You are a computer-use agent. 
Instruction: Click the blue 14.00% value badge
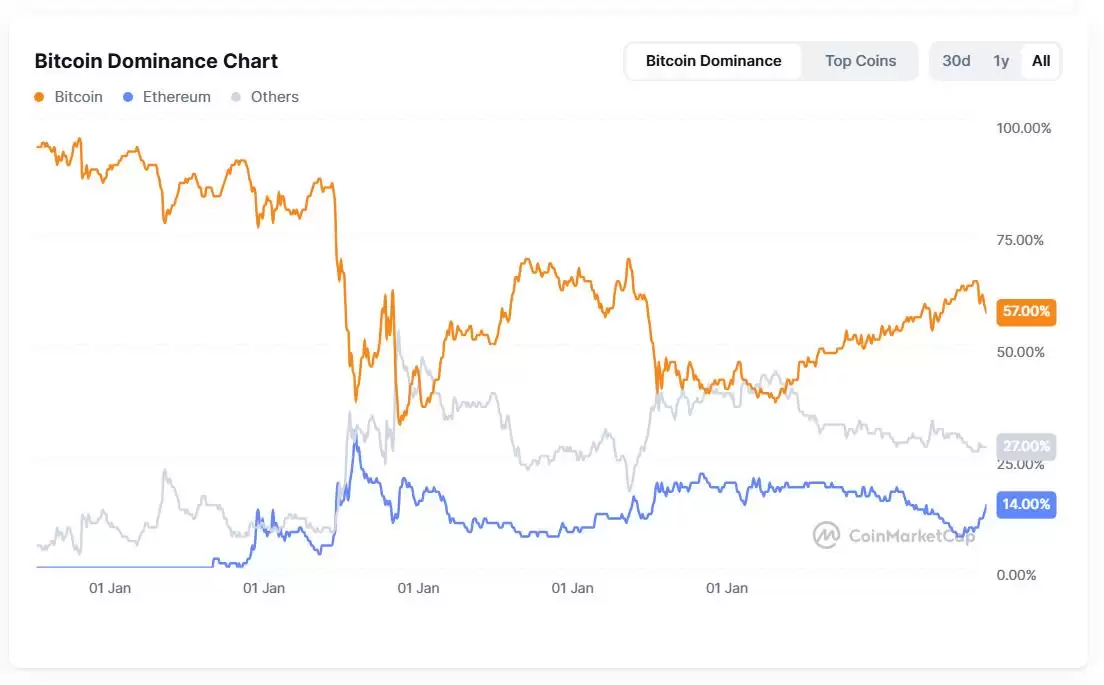click(1026, 504)
